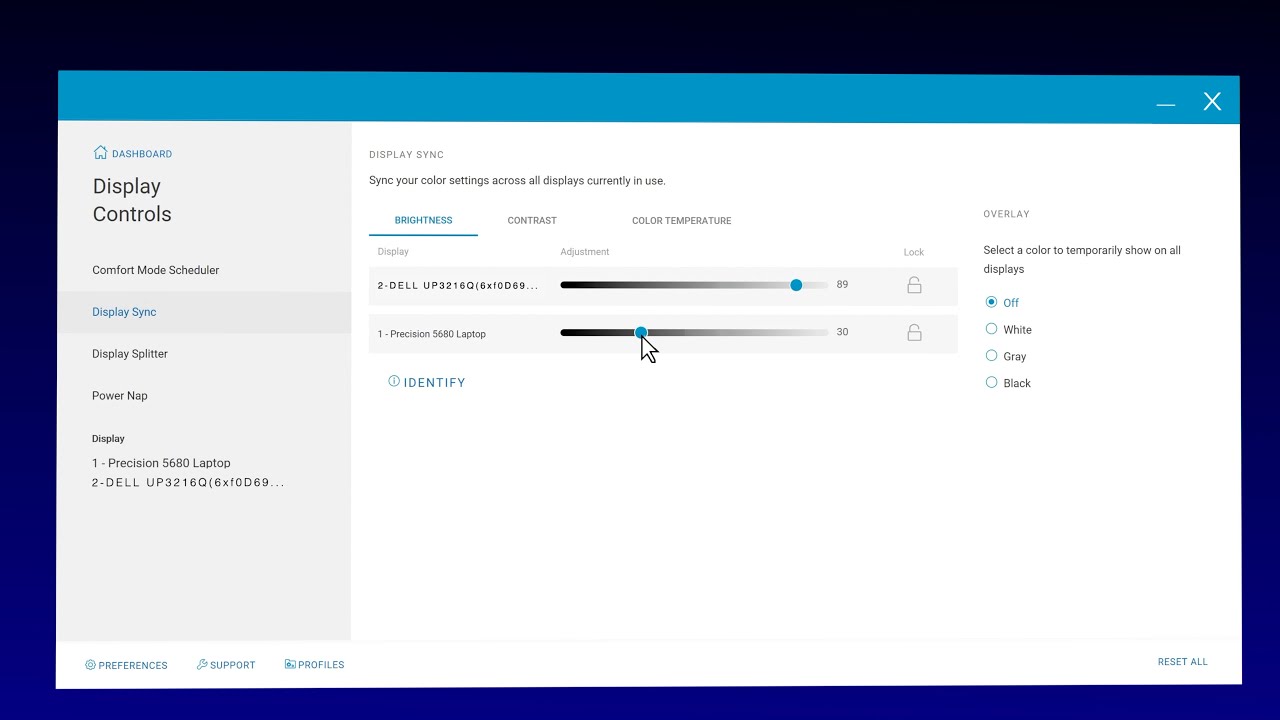Click the brightness value 30
This screenshot has width=1280, height=720.
click(842, 332)
